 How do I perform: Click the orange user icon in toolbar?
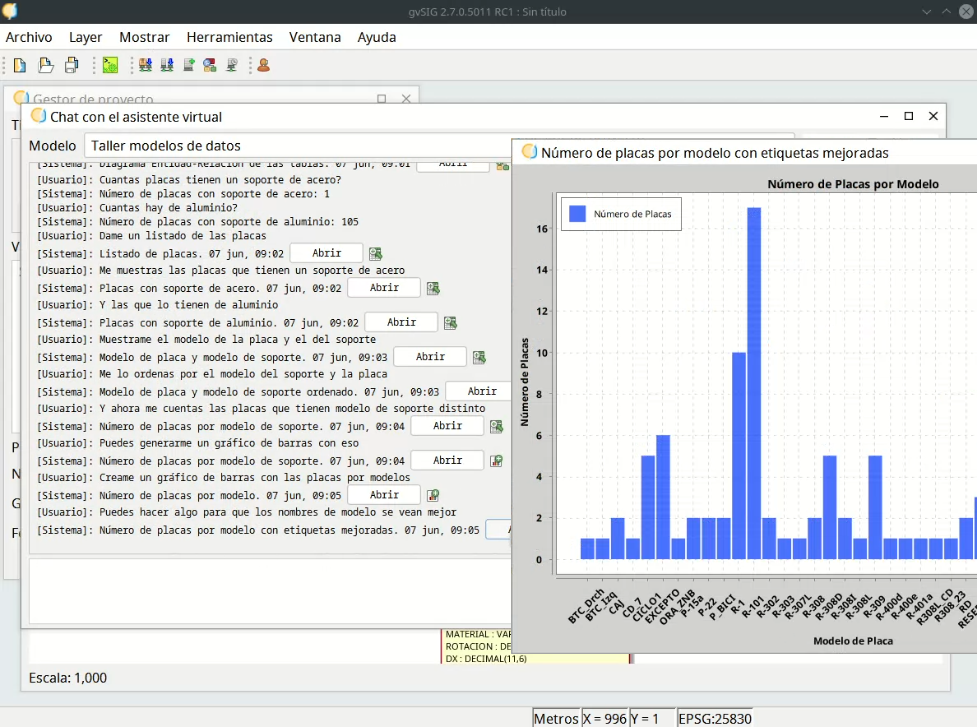(x=263, y=65)
